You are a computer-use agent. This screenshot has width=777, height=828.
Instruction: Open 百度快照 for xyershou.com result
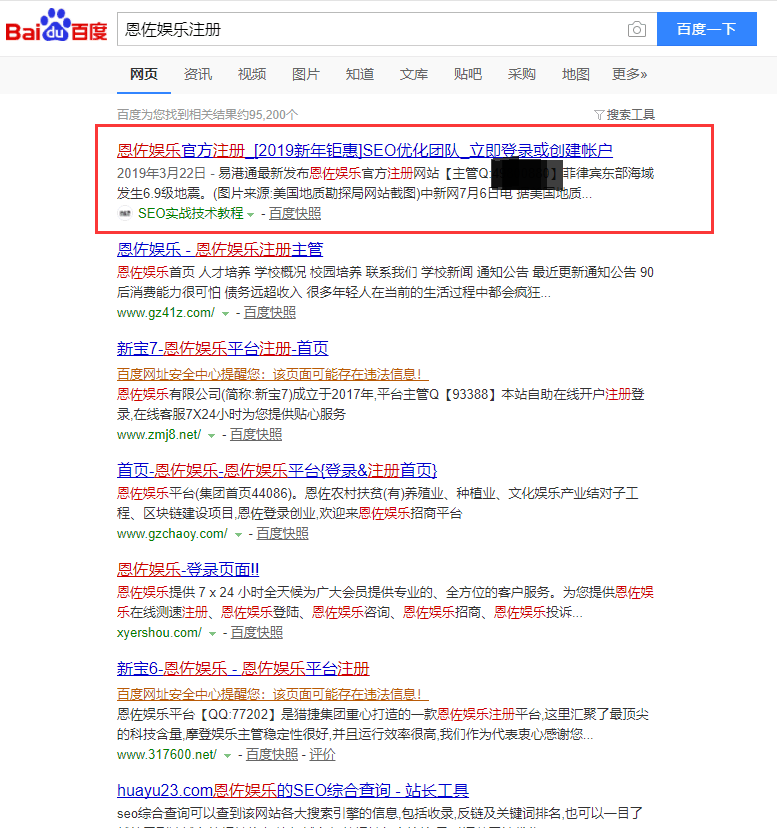[x=257, y=632]
